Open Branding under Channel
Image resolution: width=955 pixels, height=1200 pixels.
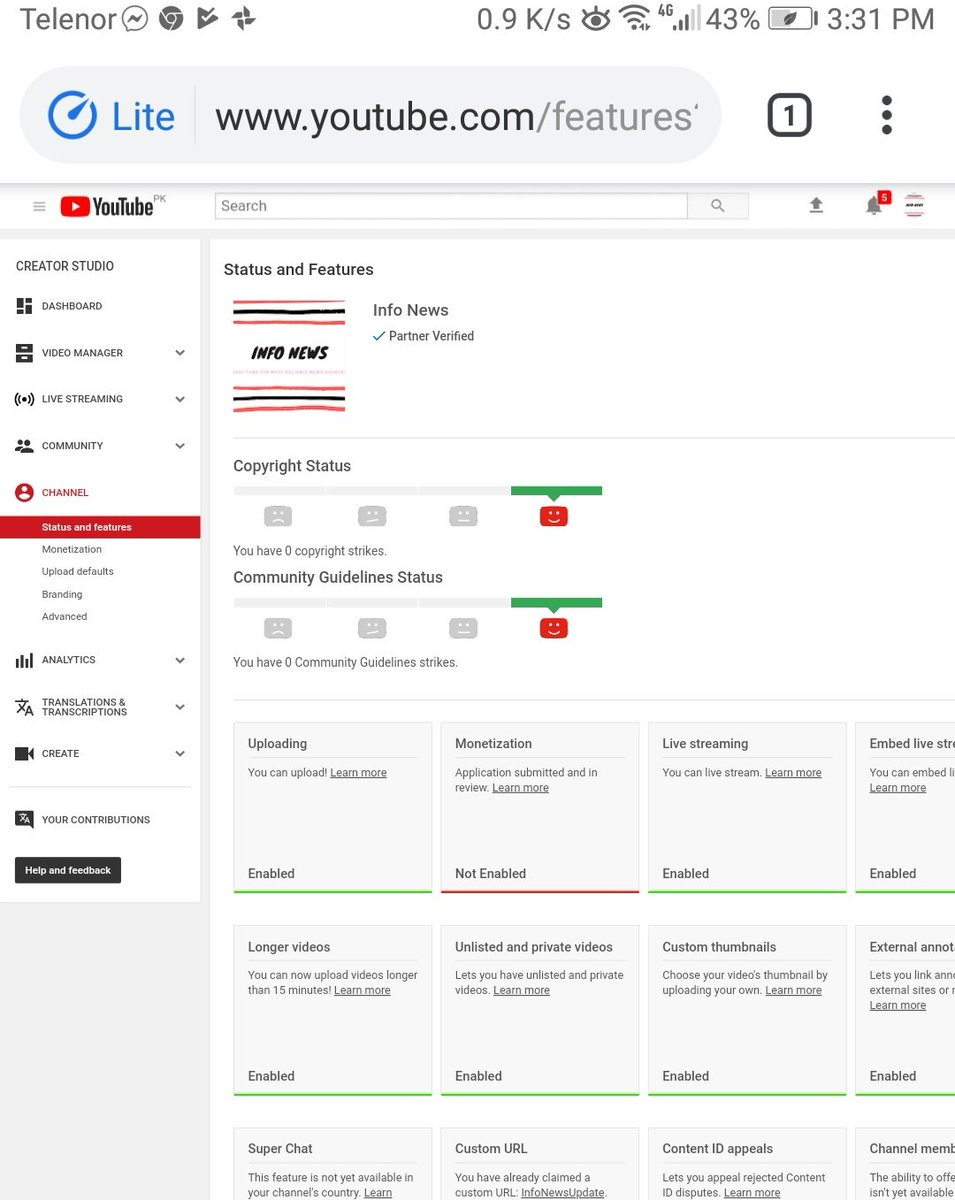pyautogui.click(x=62, y=594)
